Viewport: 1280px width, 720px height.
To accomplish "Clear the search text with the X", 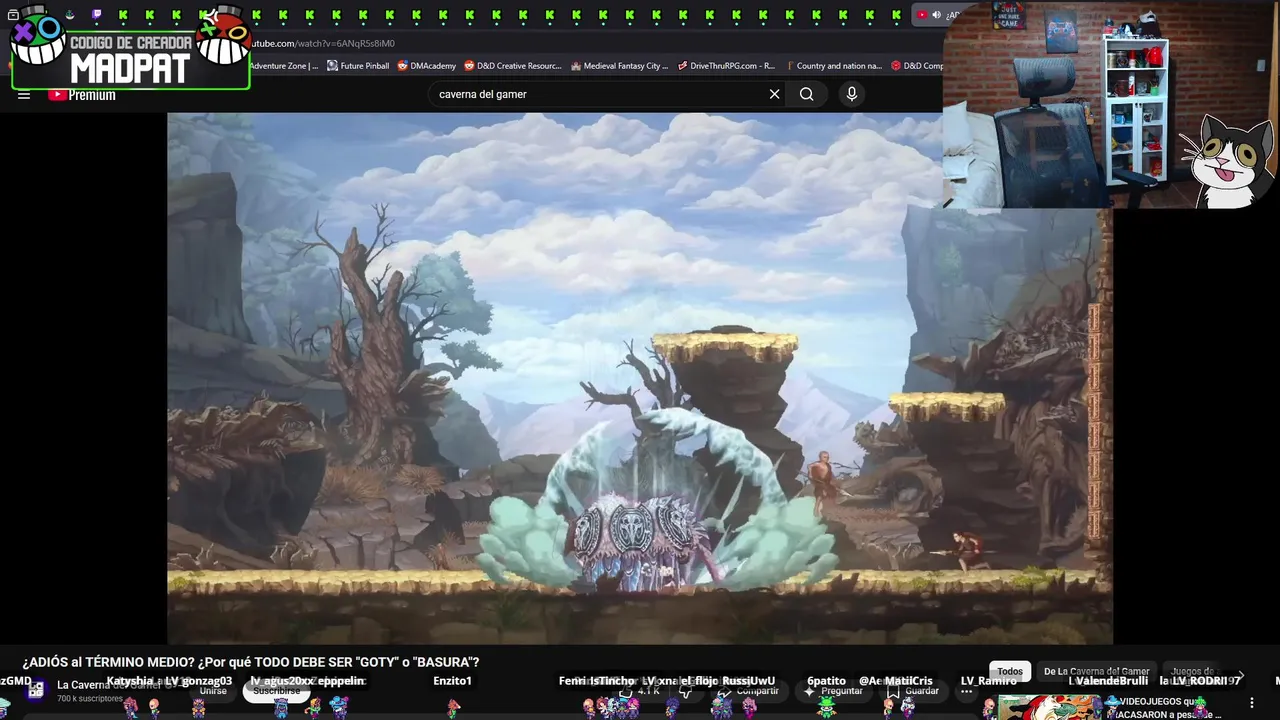I will point(774,94).
